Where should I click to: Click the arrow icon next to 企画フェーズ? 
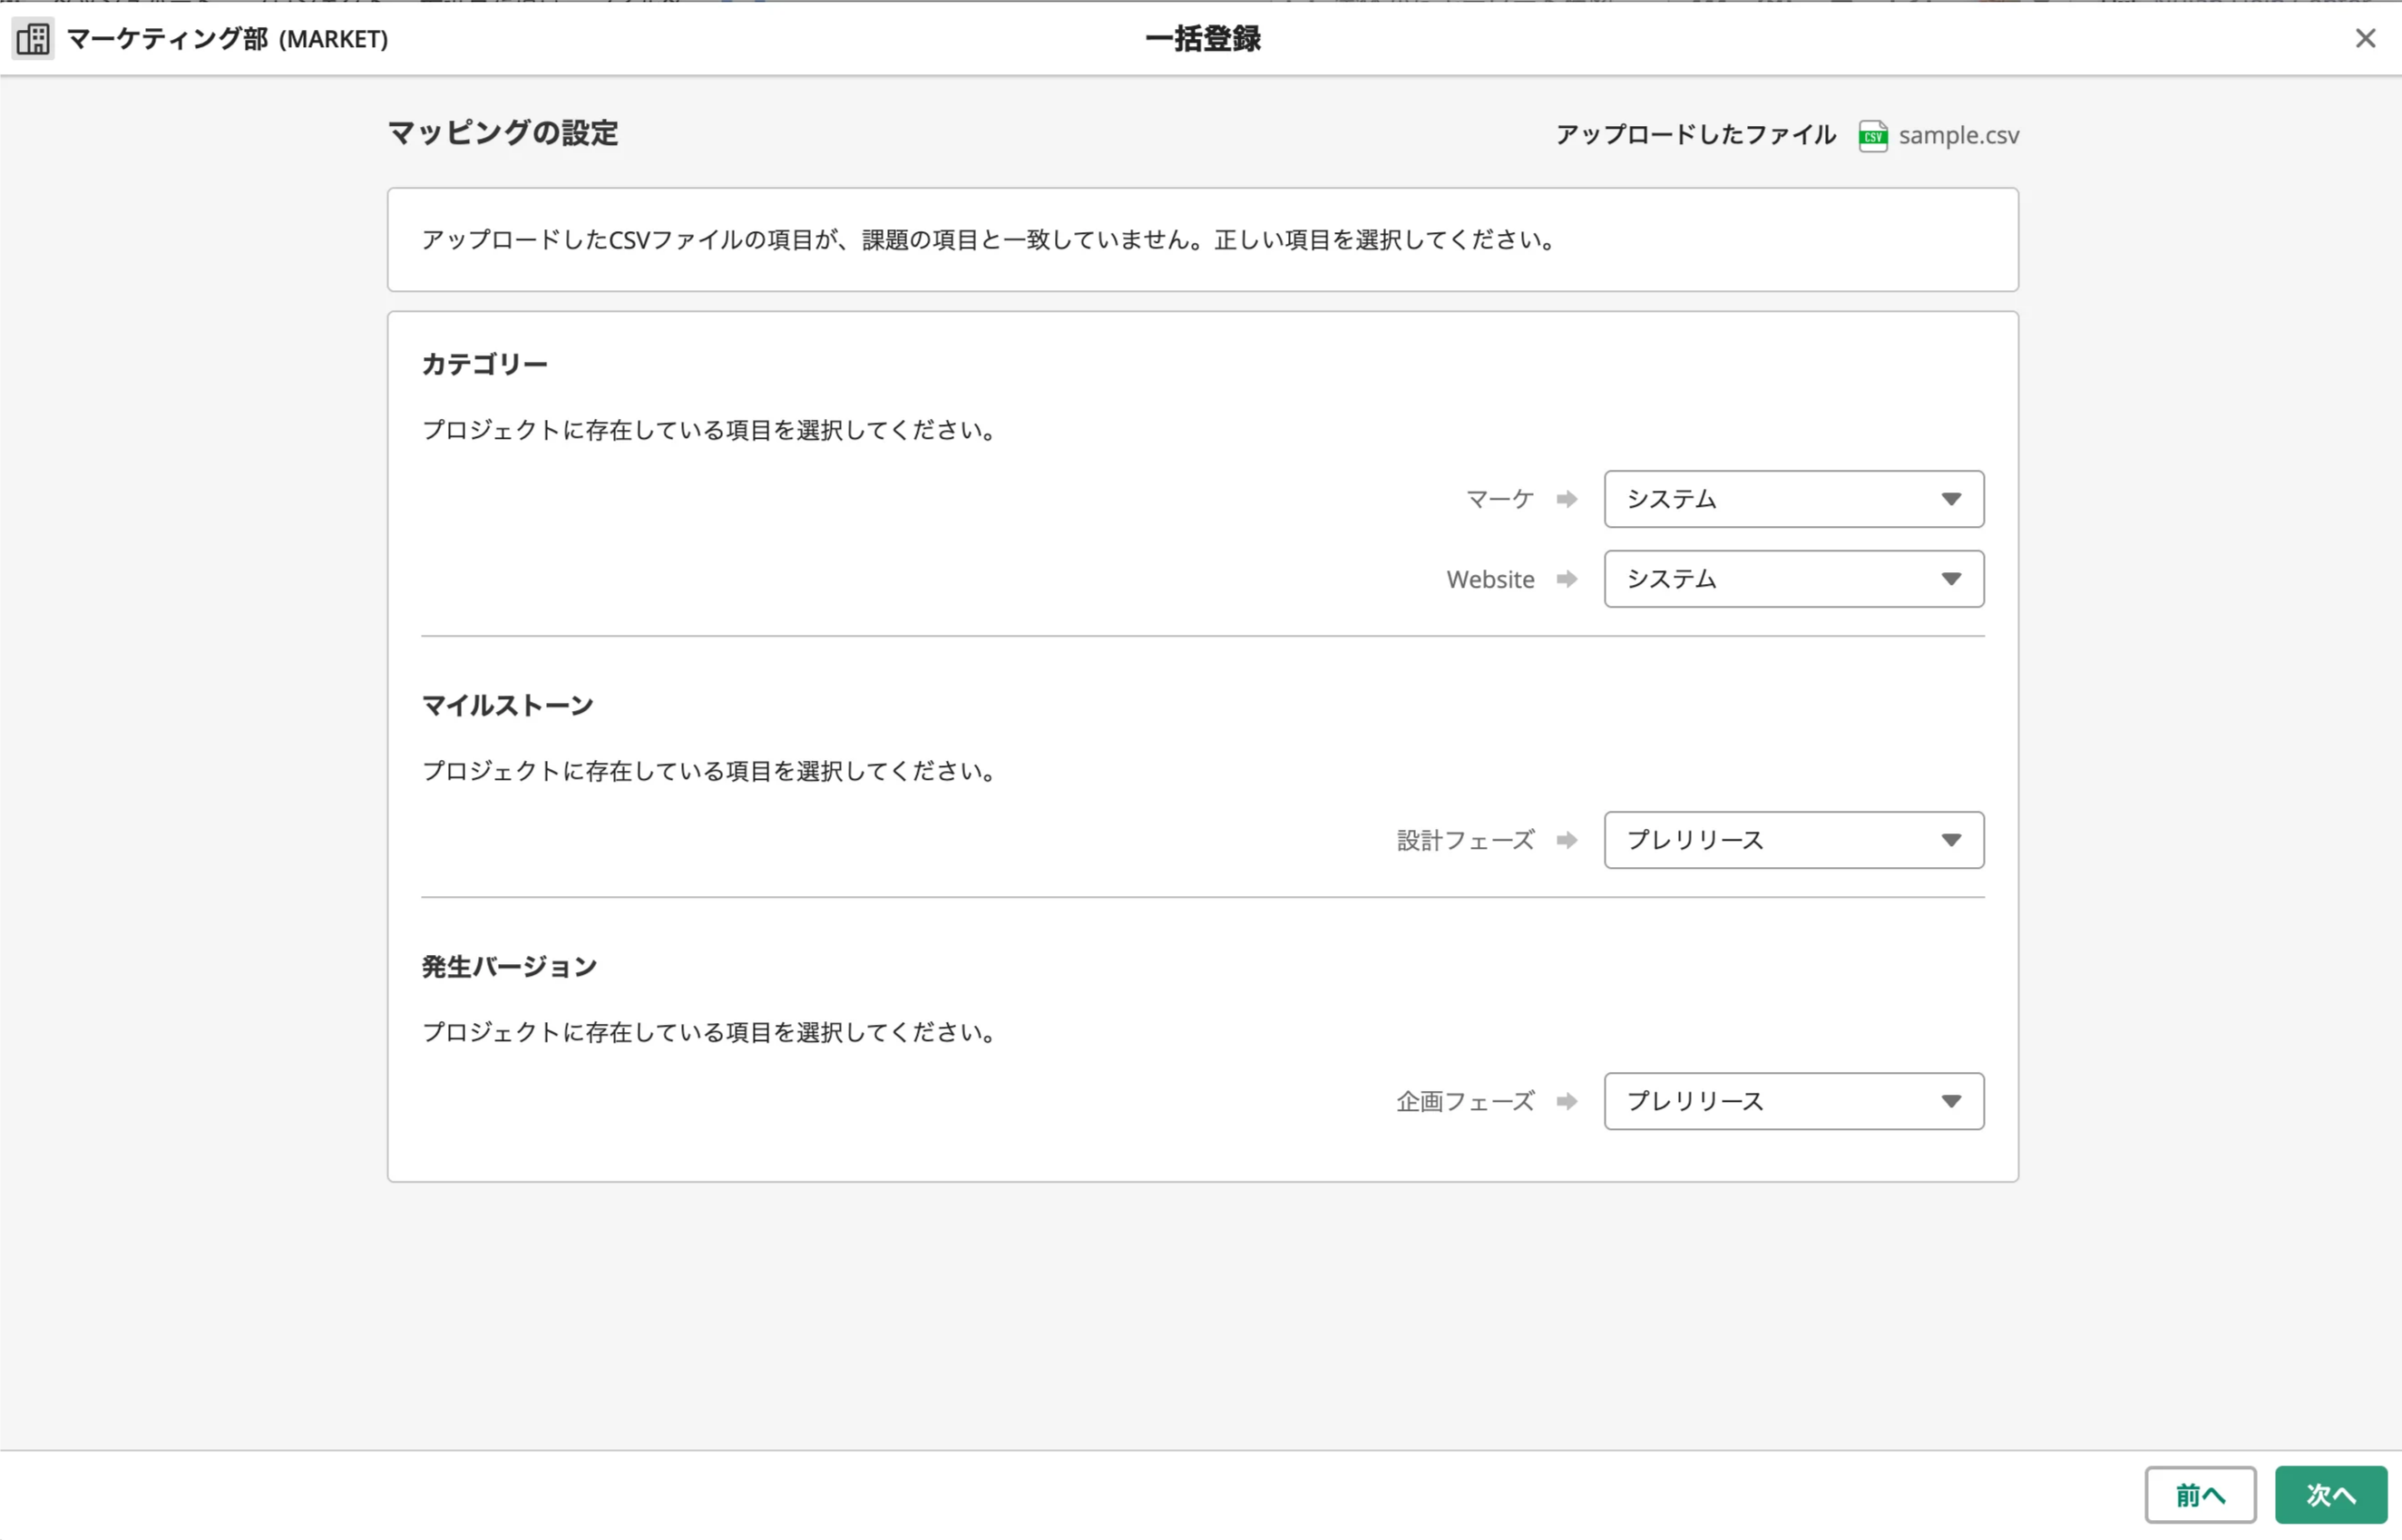(x=1567, y=1101)
